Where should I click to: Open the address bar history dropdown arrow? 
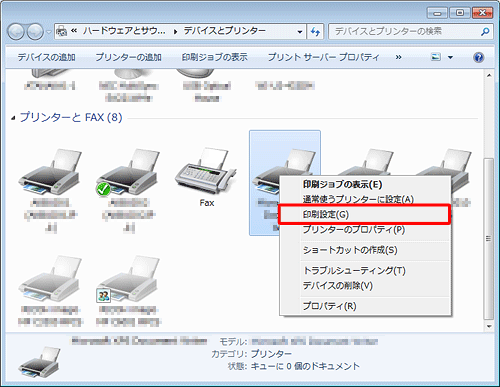(300, 32)
